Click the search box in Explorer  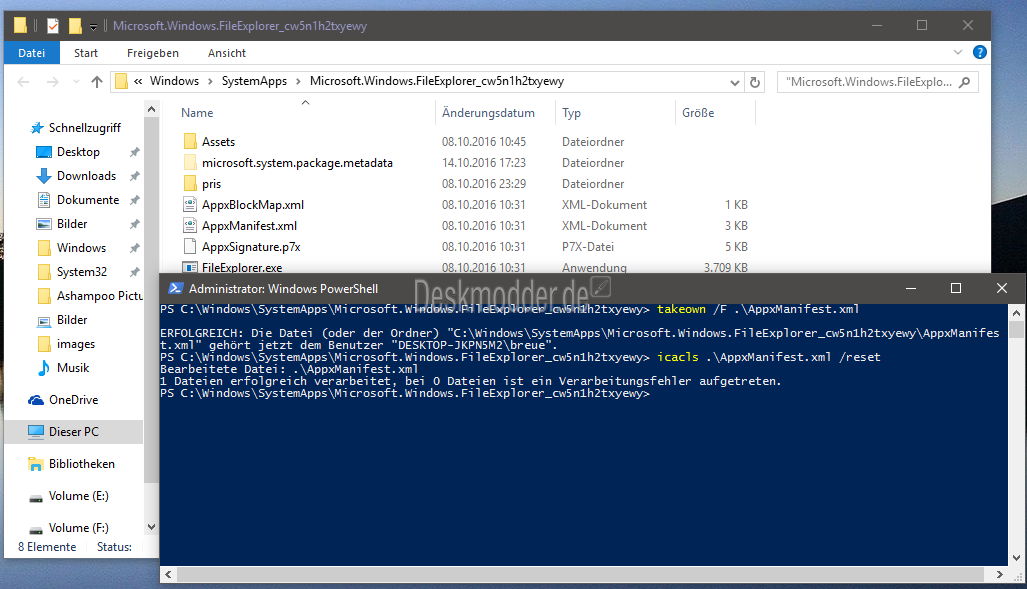pyautogui.click(x=878, y=82)
